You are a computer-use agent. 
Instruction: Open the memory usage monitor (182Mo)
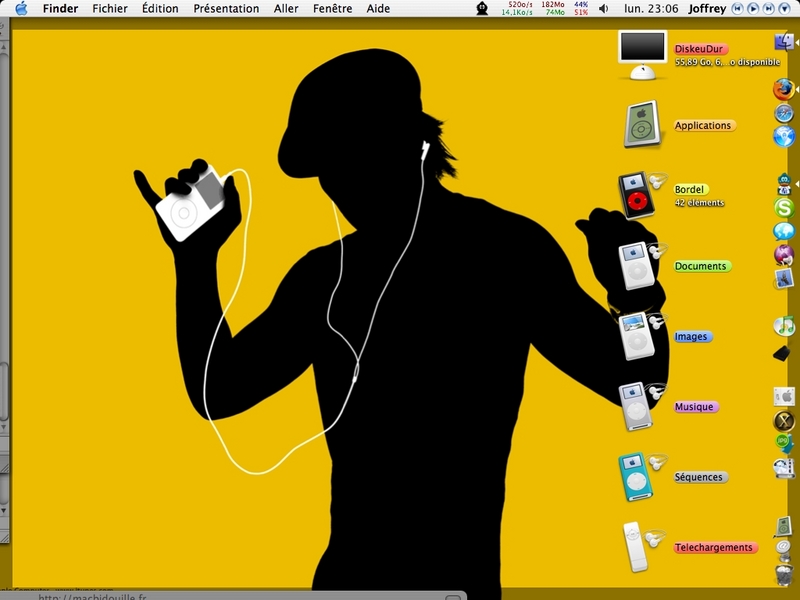point(553,8)
